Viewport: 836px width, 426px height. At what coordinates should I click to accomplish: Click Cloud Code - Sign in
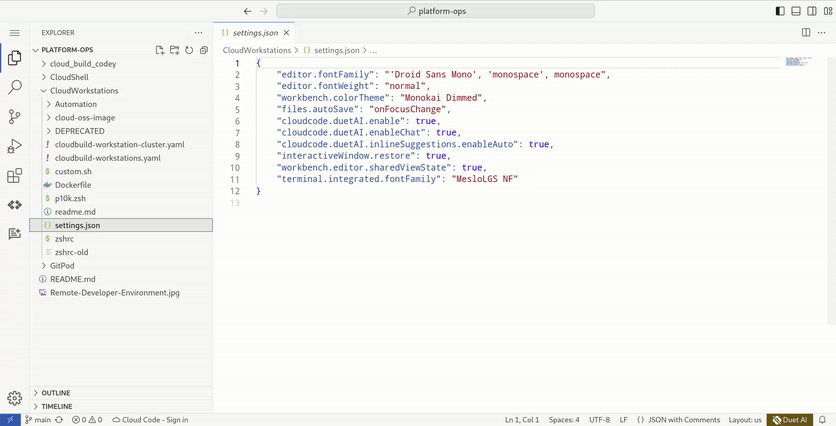pos(150,420)
